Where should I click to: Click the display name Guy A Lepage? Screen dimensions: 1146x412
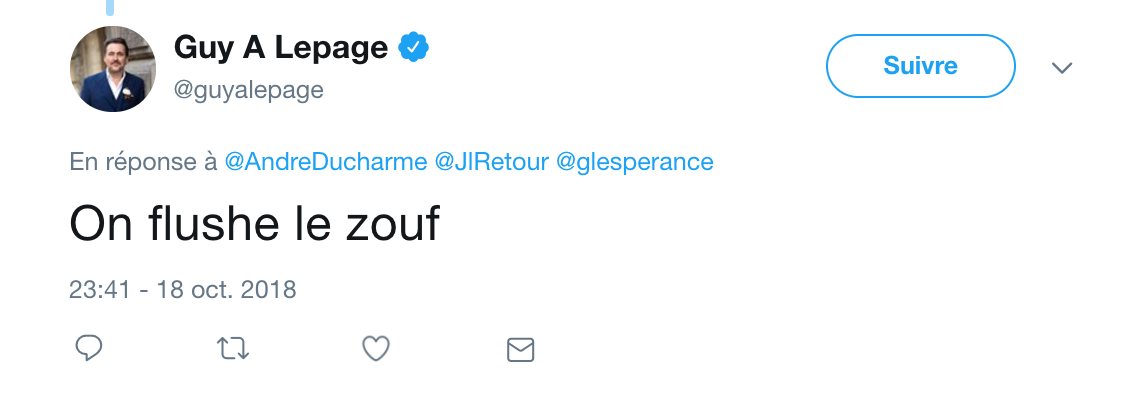[x=281, y=47]
